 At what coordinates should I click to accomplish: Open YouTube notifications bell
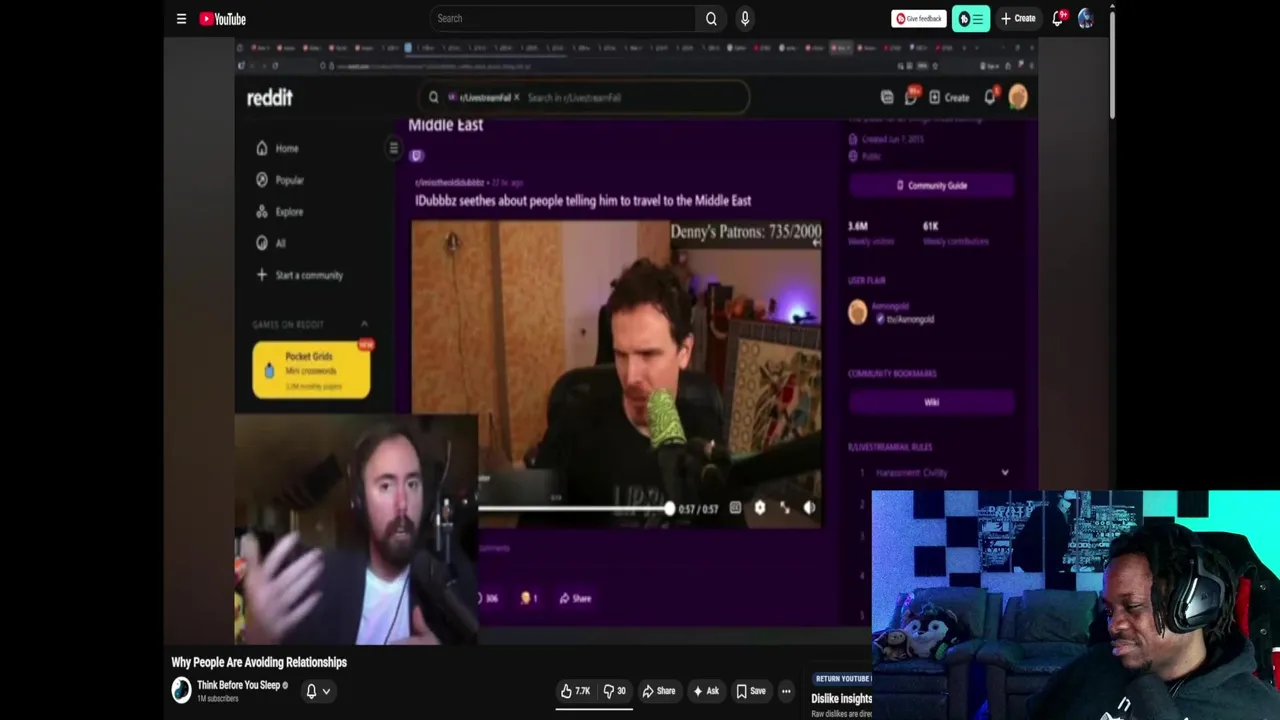point(1059,18)
